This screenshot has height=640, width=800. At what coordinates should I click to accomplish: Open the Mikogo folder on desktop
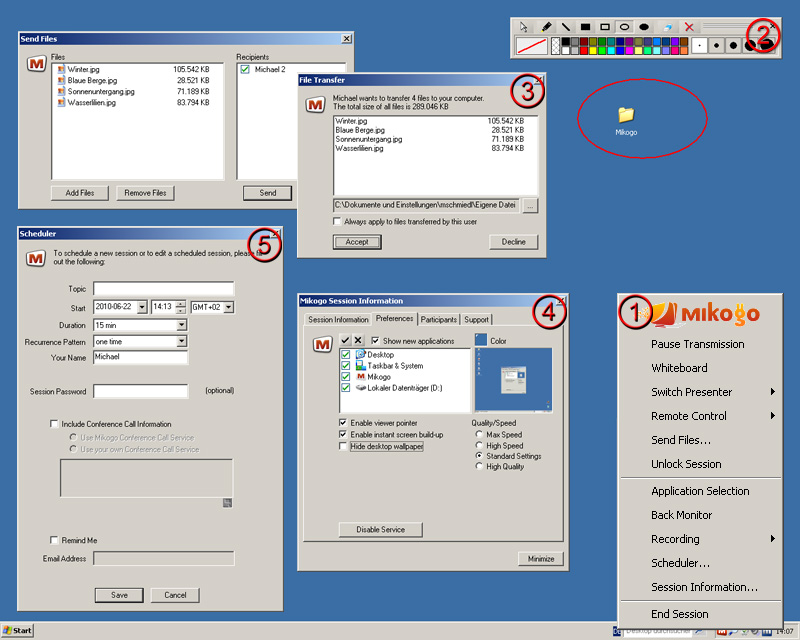[x=626, y=121]
